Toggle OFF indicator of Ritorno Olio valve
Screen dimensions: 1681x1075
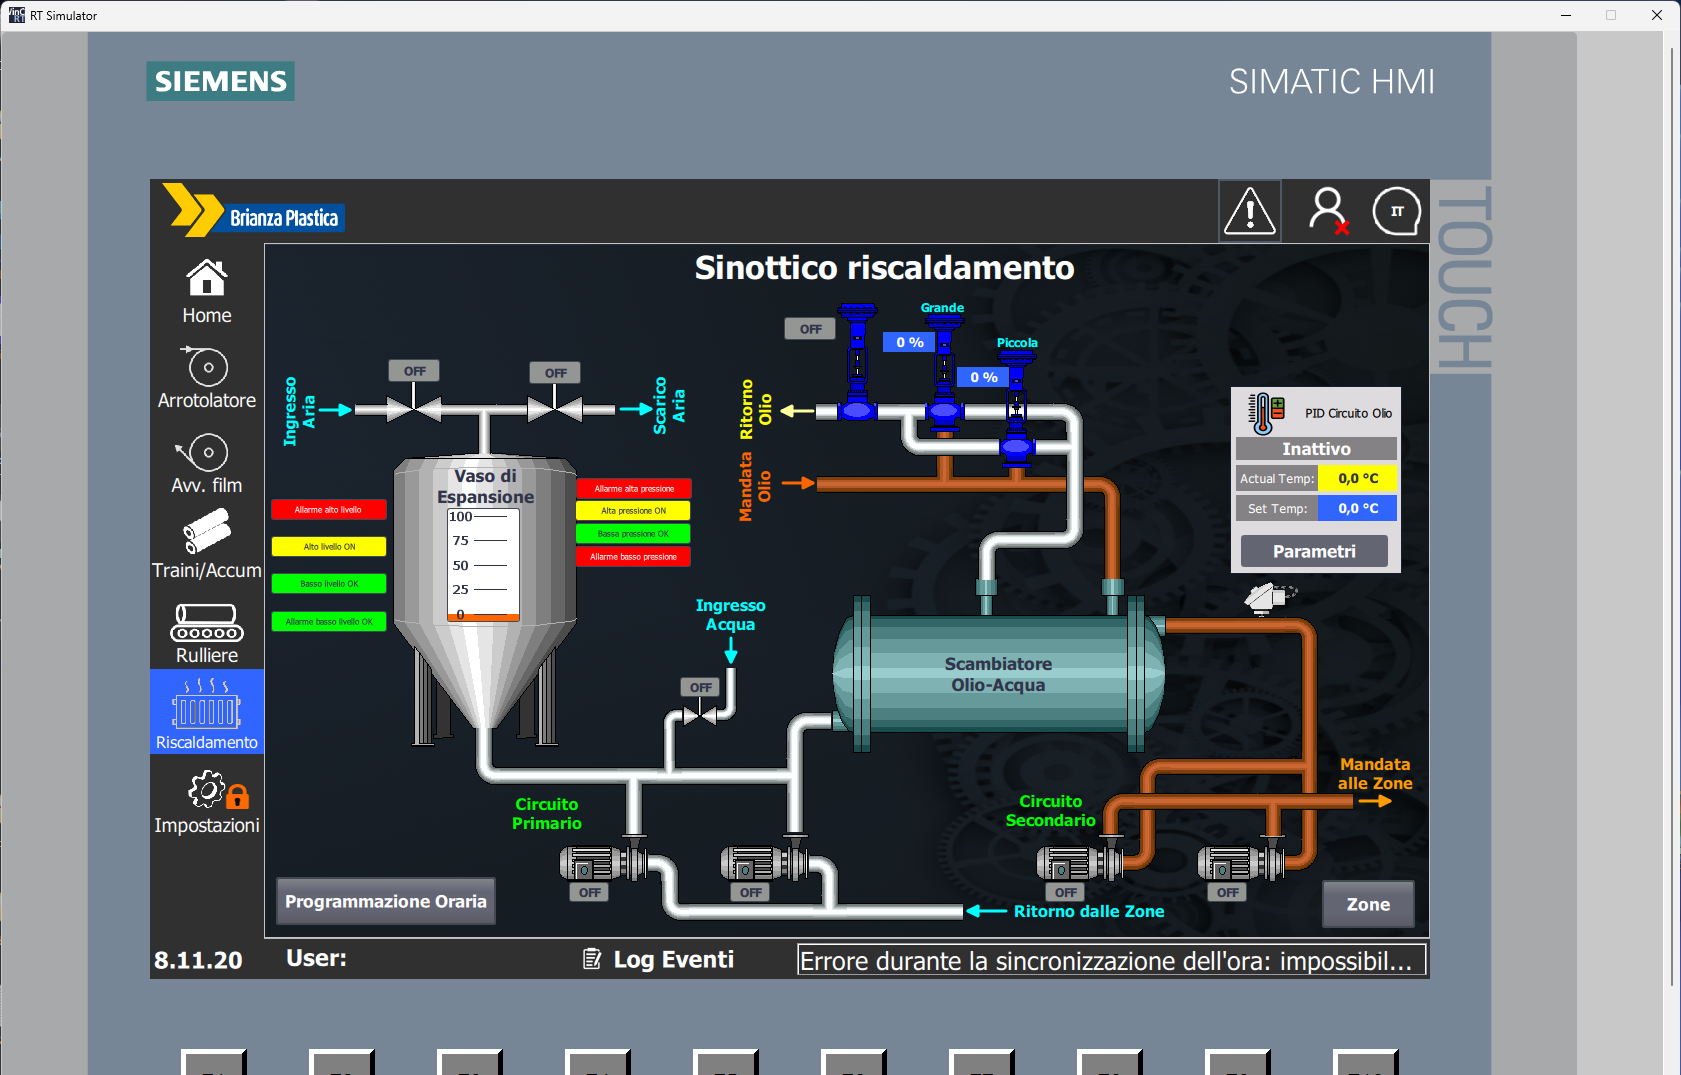click(x=811, y=329)
